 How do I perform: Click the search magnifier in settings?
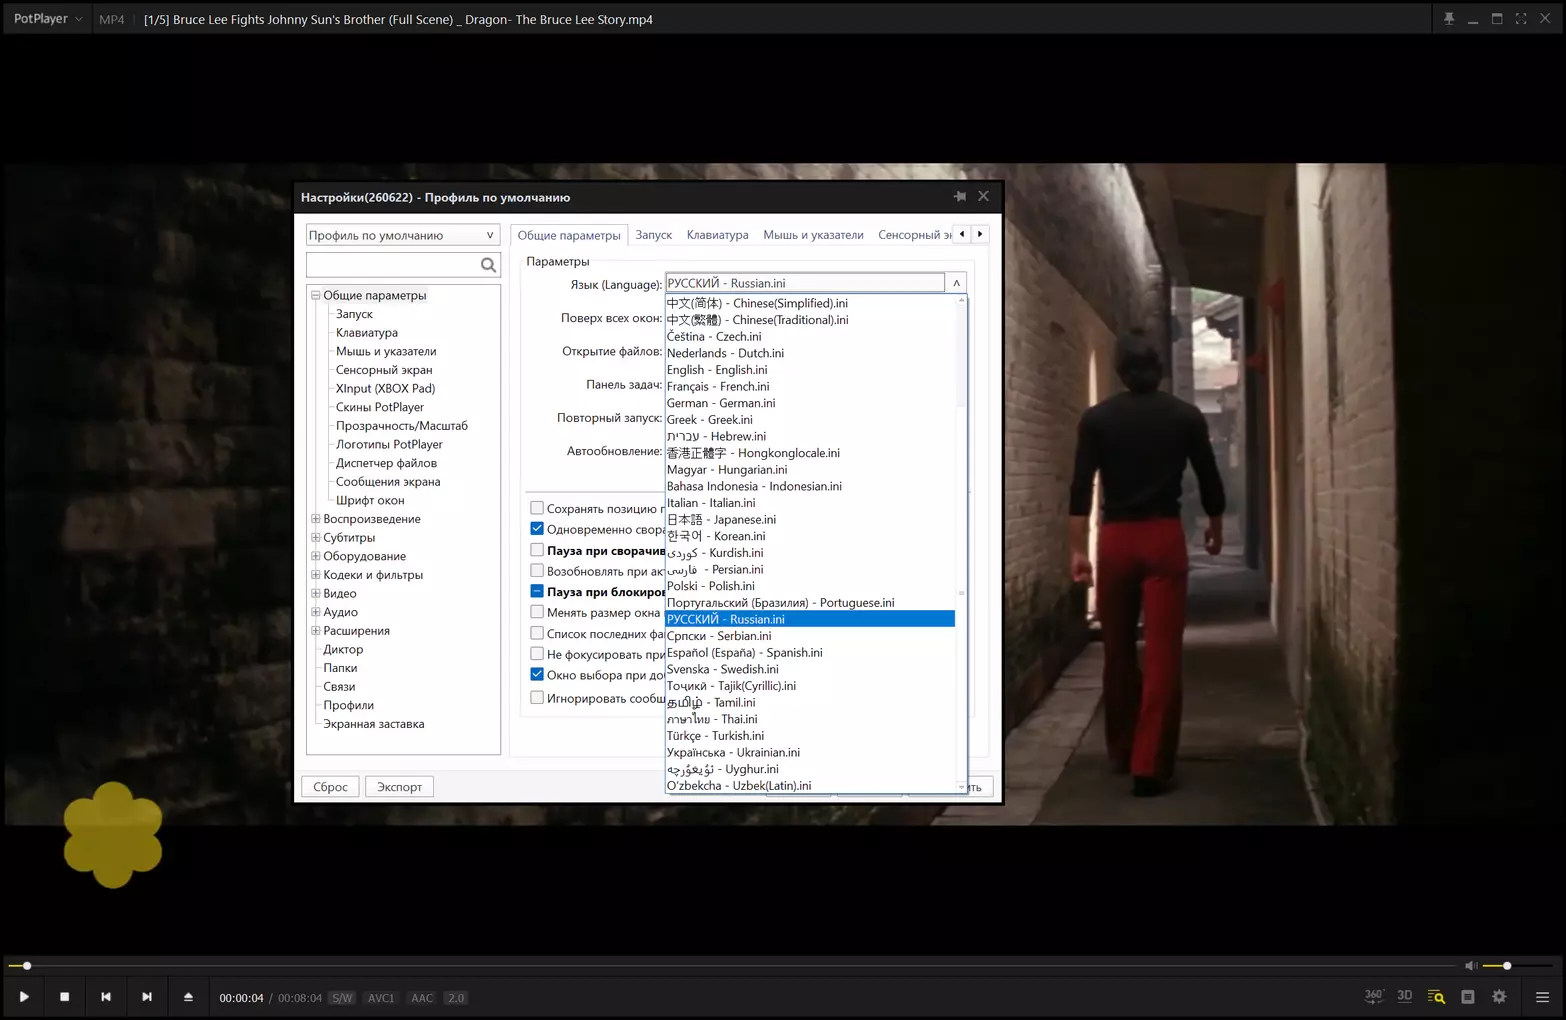[x=488, y=265]
